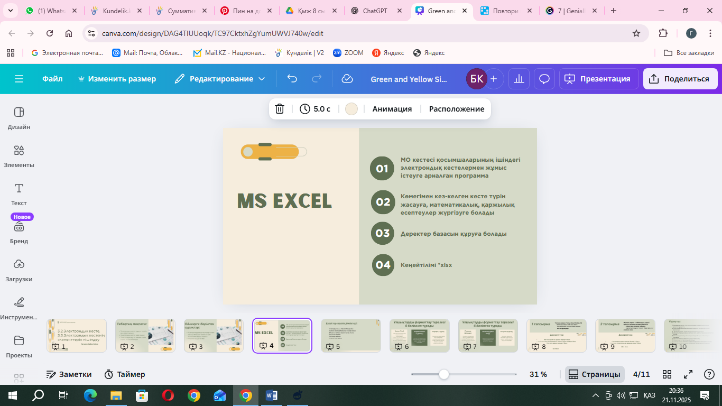Select page 2 thumbnail
722x406 pixels.
click(x=145, y=336)
